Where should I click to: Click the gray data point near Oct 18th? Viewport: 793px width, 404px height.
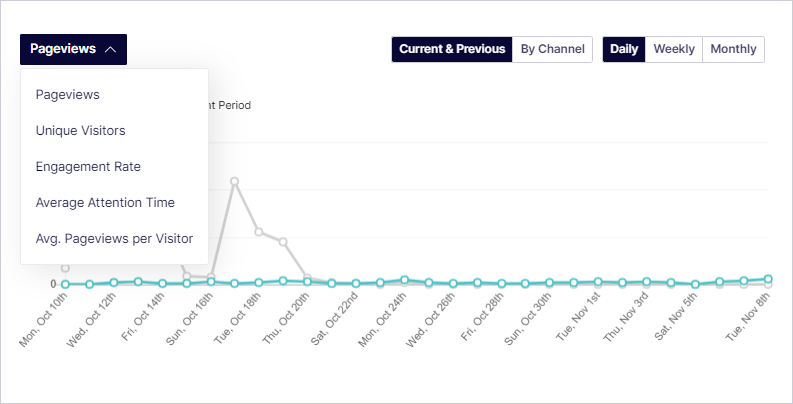tap(258, 232)
